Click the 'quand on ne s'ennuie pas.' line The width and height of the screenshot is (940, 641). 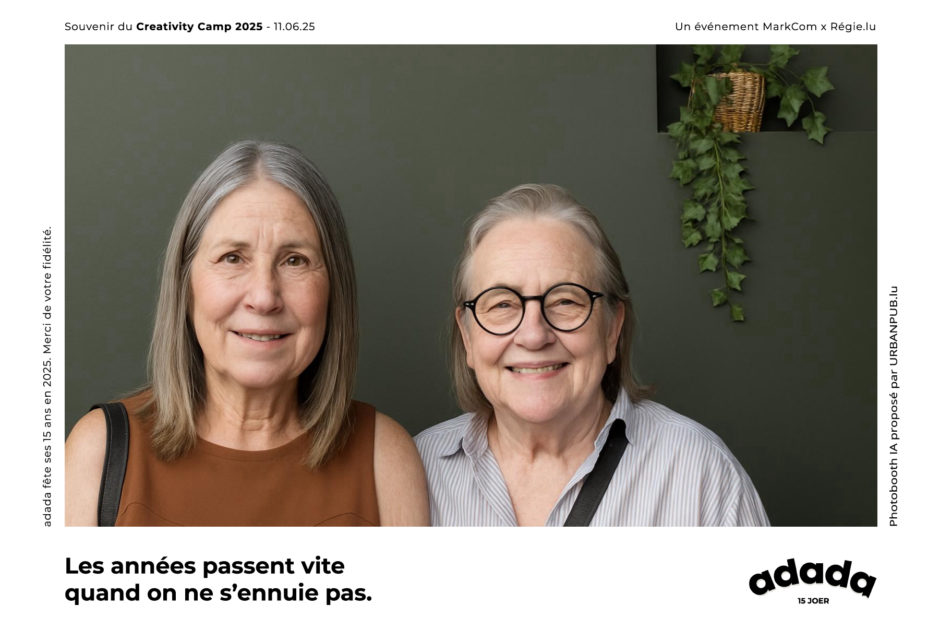[218, 593]
